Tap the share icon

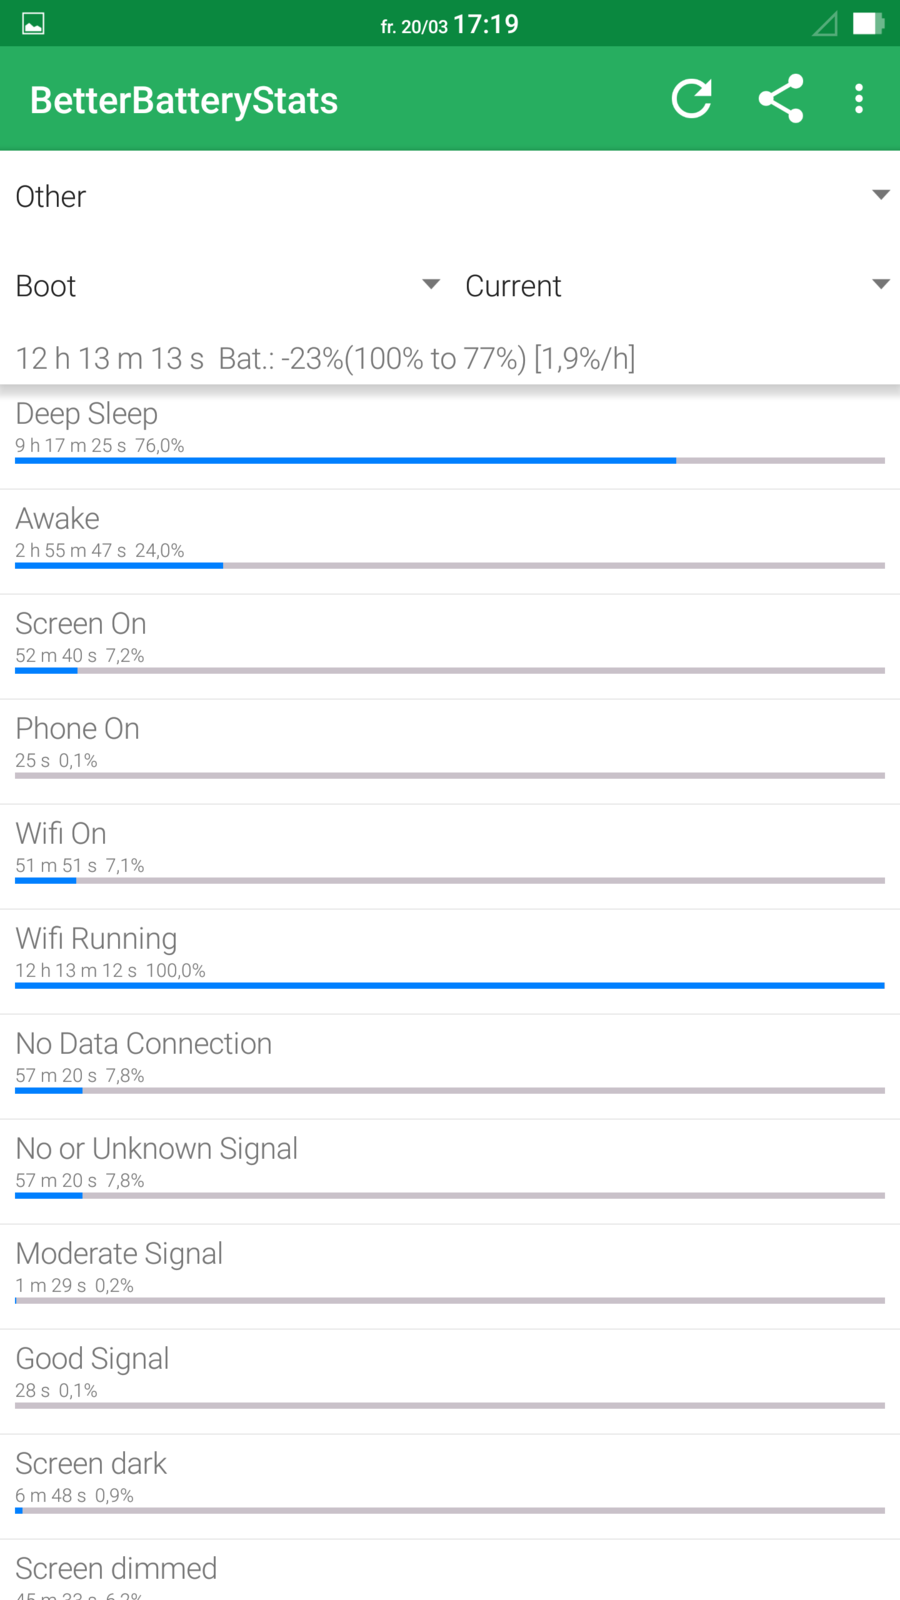[x=781, y=99]
